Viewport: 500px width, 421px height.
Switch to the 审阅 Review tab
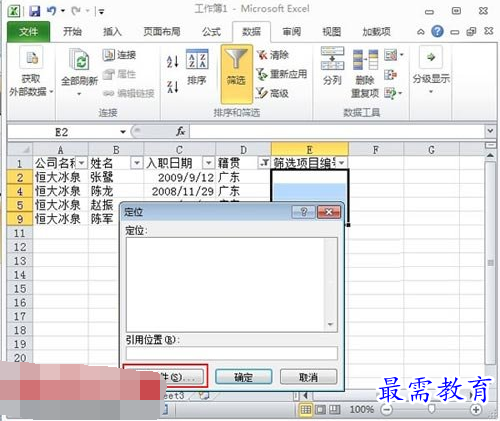(292, 32)
